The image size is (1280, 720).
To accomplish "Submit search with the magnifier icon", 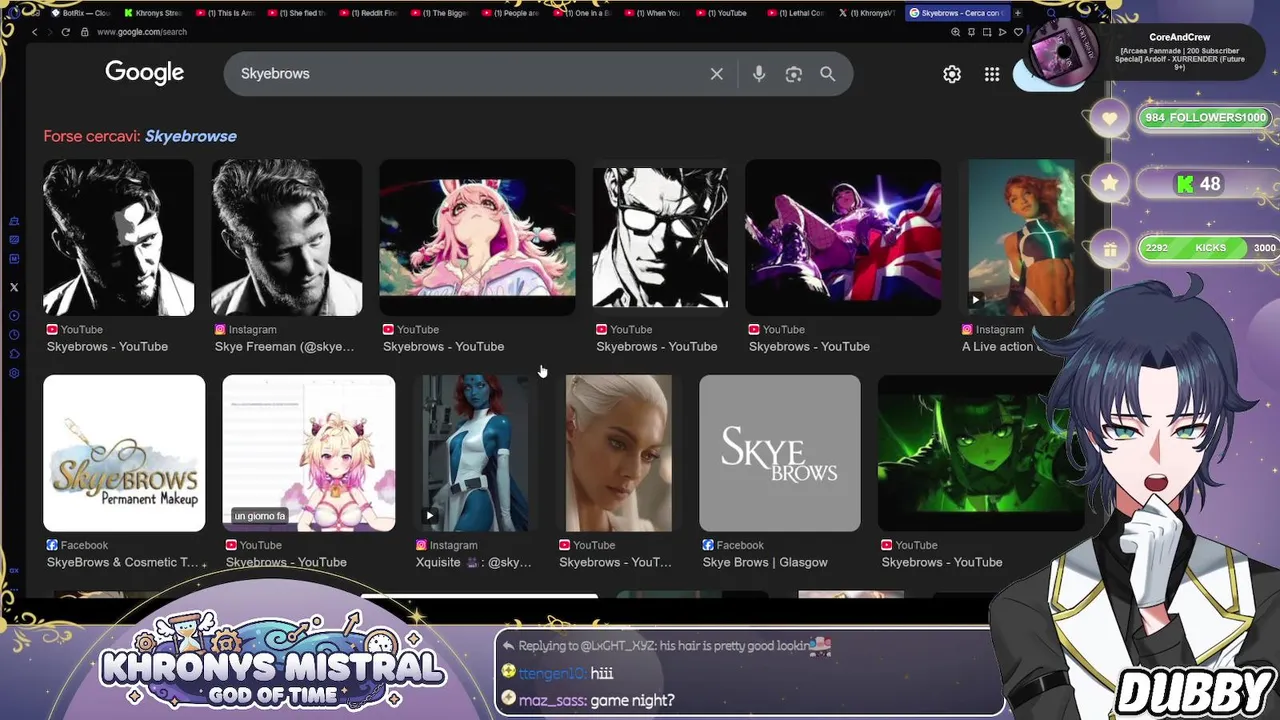I will (x=828, y=74).
